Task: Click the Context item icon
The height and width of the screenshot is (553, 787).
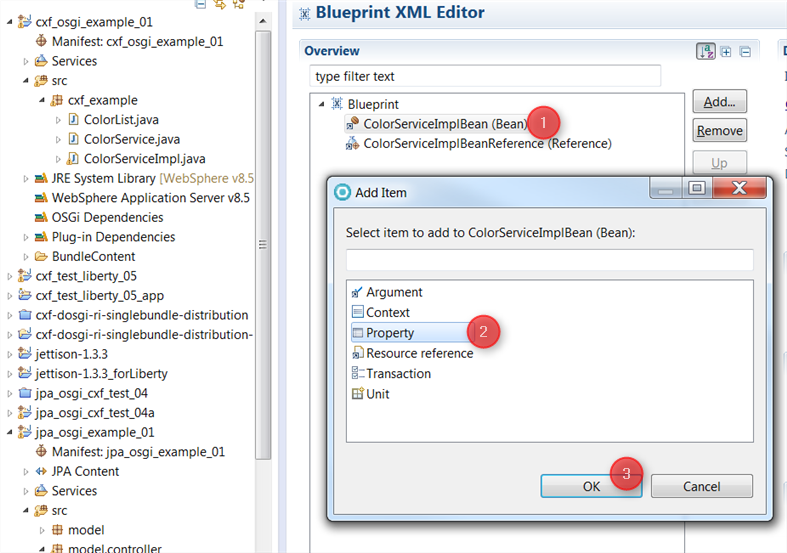Action: pyautogui.click(x=357, y=312)
